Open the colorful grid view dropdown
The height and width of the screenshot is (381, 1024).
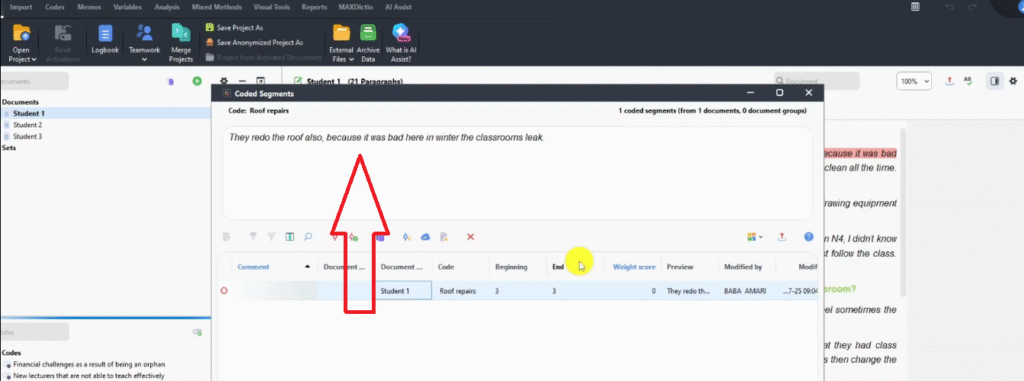tap(755, 237)
